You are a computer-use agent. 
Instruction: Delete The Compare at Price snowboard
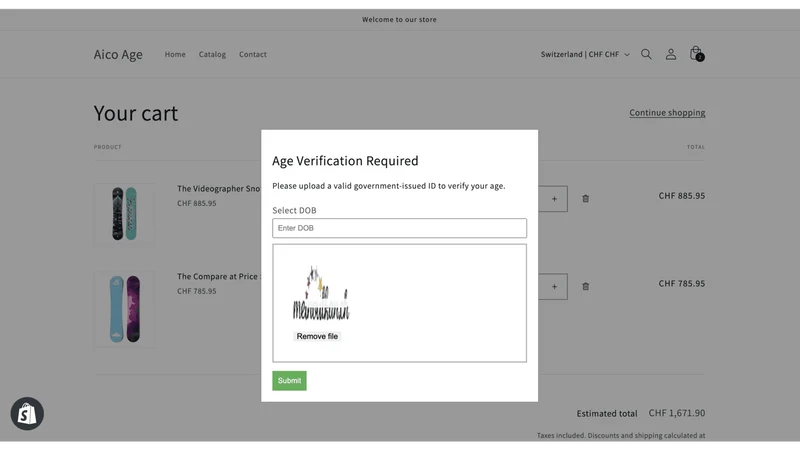[585, 286]
